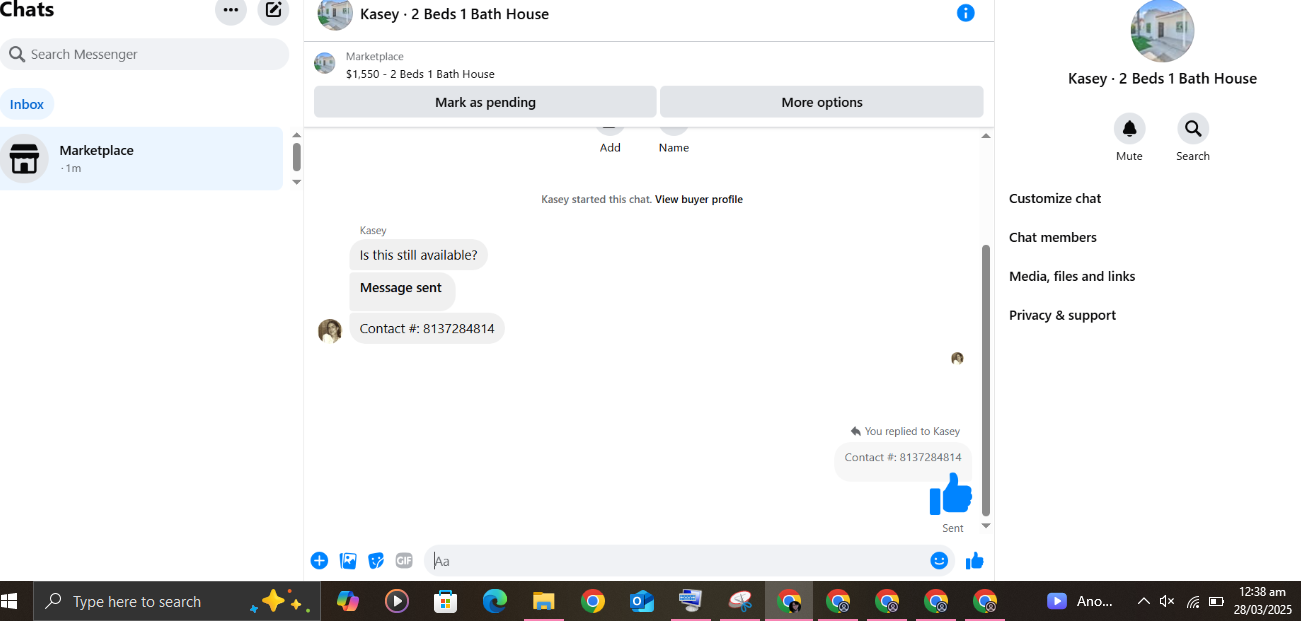
Task: Focus the Search Messenger field
Action: [x=145, y=54]
